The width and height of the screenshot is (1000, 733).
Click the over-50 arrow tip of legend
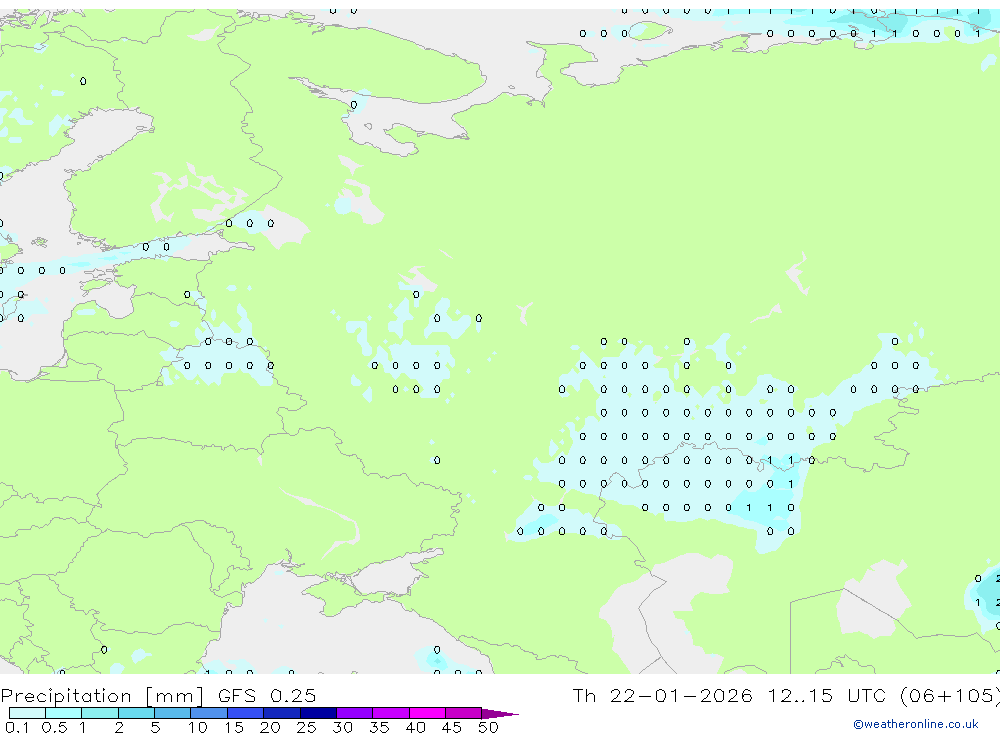tap(500, 714)
